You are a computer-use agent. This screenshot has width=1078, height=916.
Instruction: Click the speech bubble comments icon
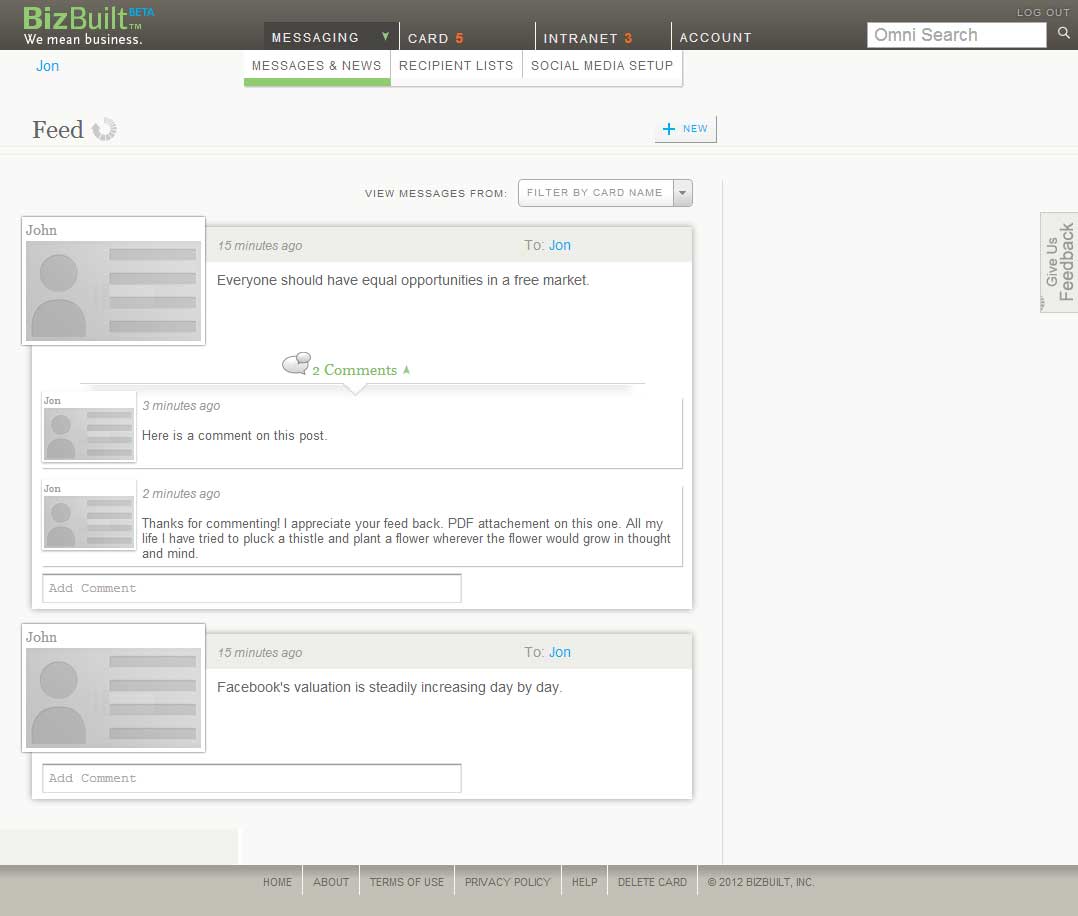[296, 364]
